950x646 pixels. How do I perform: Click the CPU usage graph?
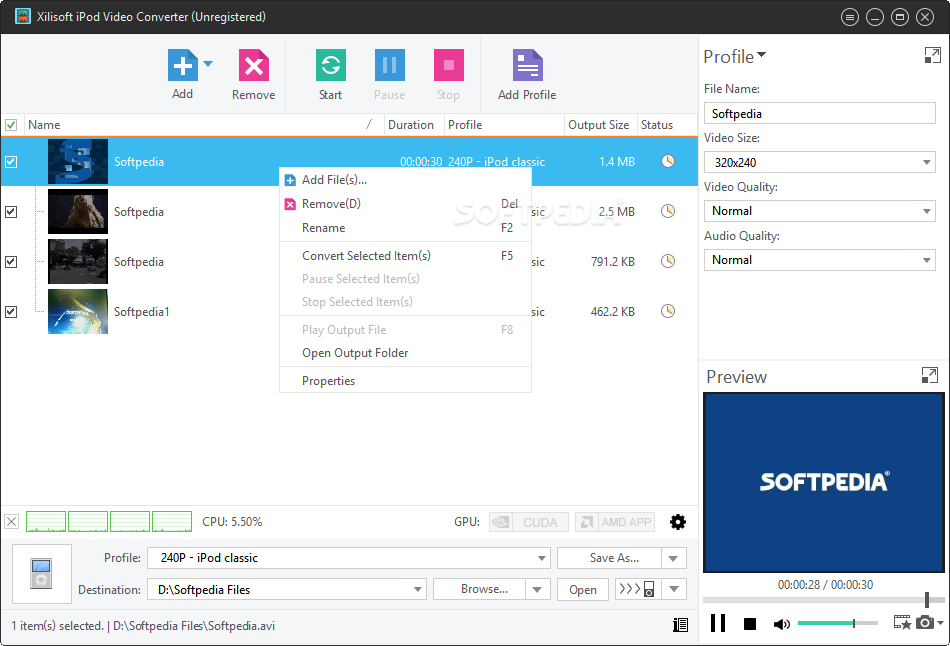coord(109,521)
